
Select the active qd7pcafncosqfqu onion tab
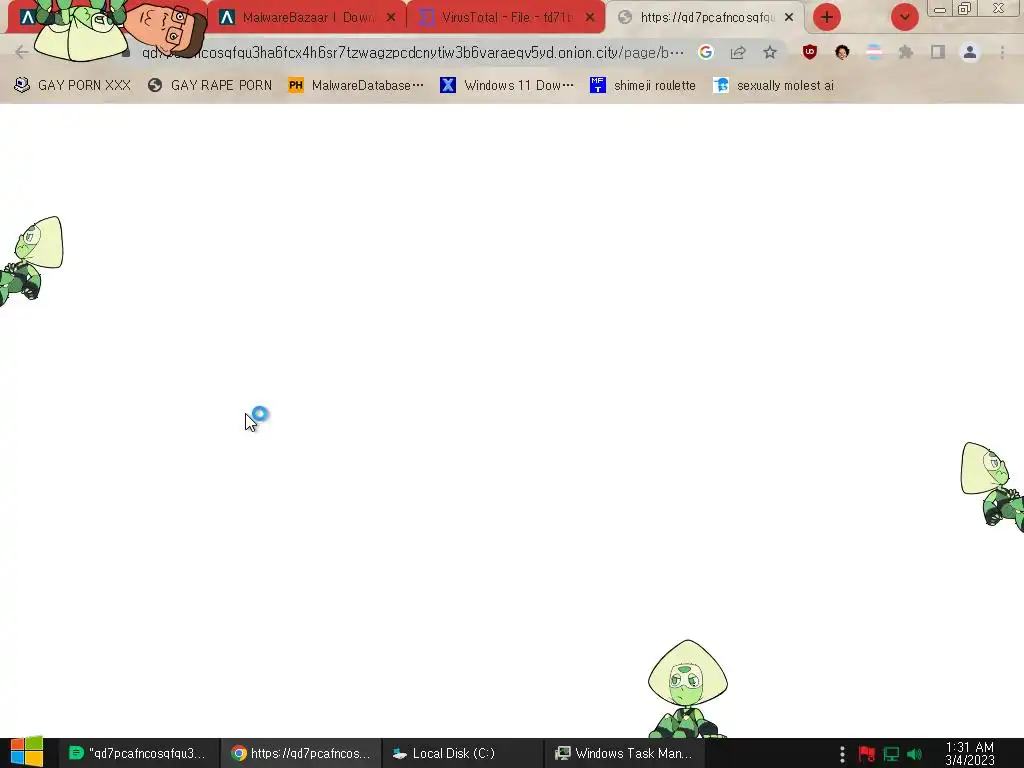pos(705,18)
